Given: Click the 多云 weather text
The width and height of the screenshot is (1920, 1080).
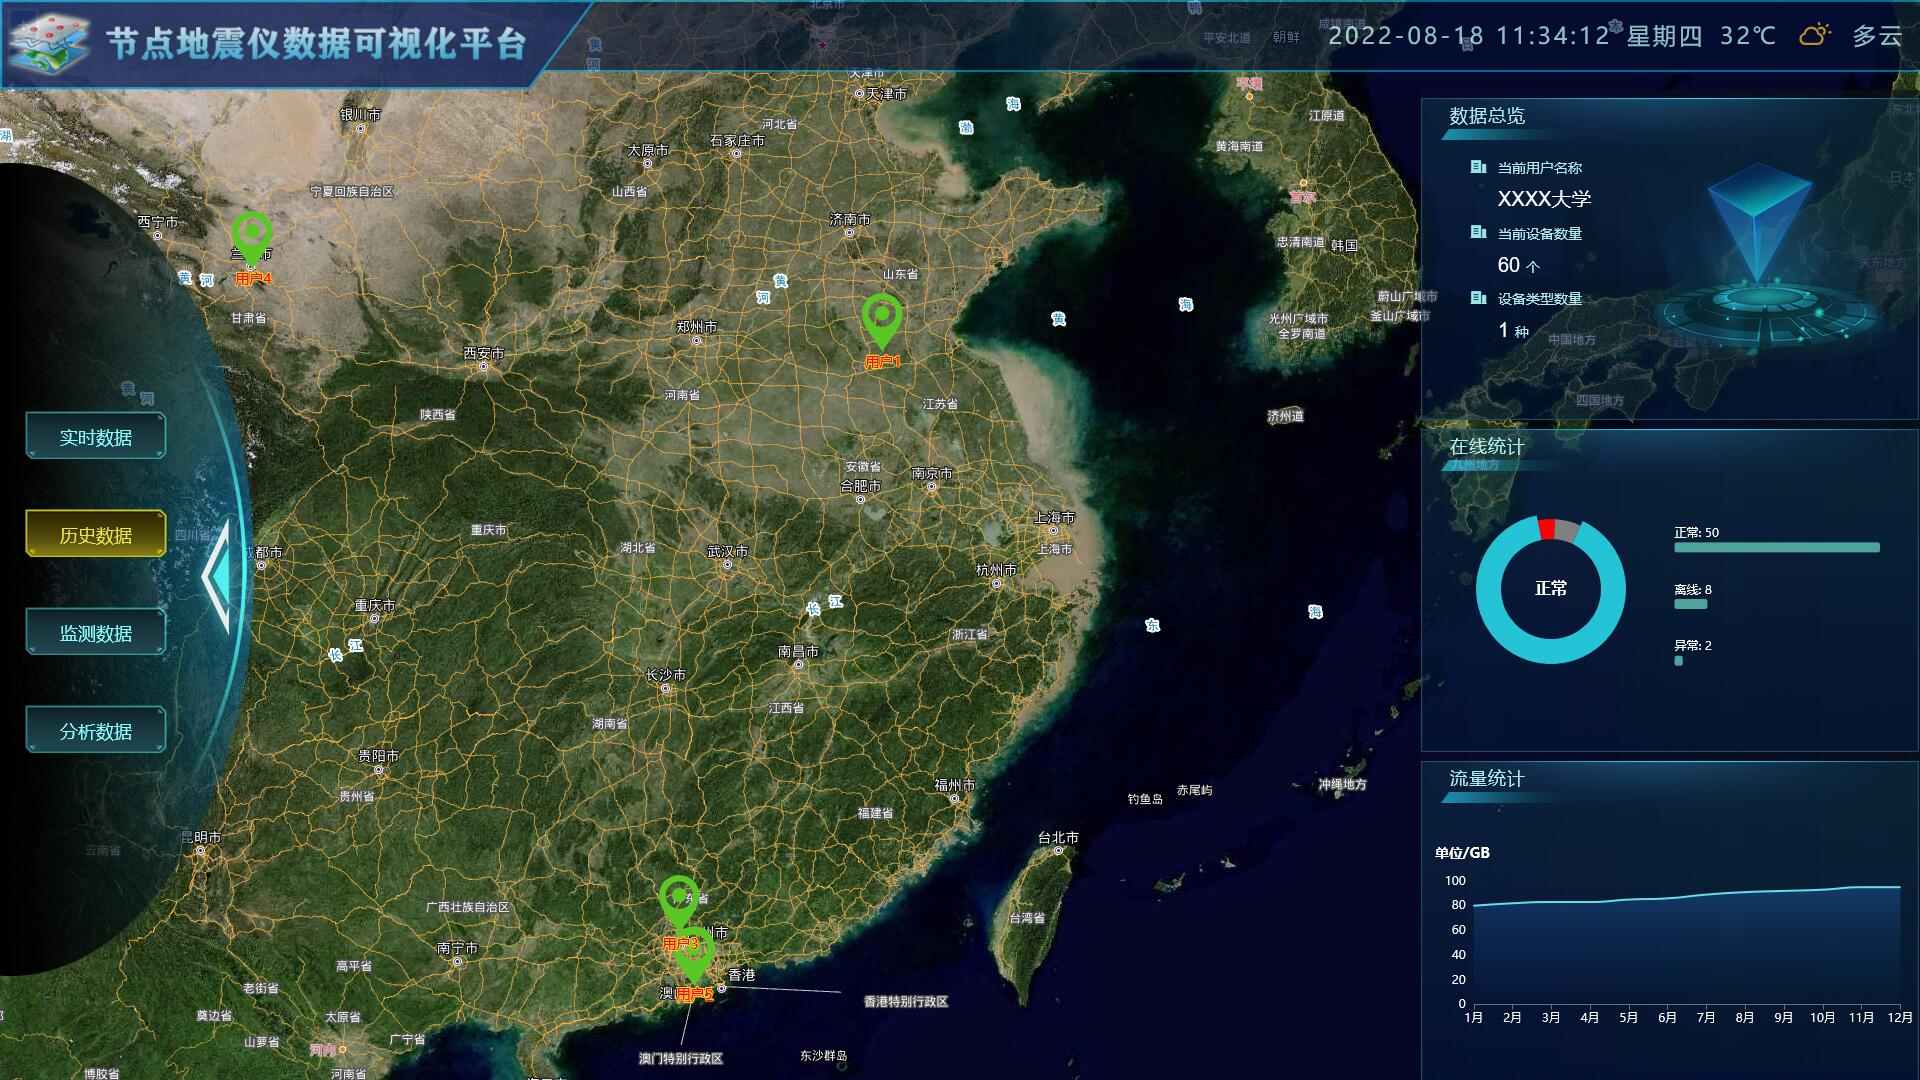Looking at the screenshot, I should 1877,37.
